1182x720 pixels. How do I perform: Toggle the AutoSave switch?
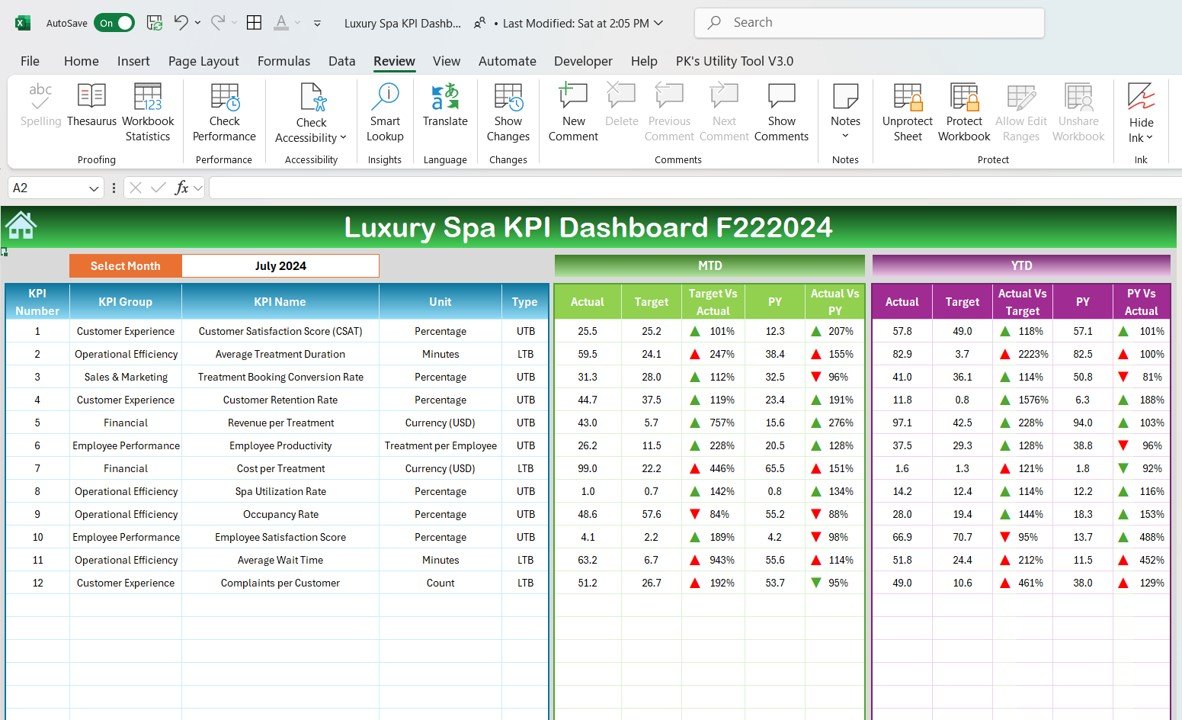tap(114, 23)
